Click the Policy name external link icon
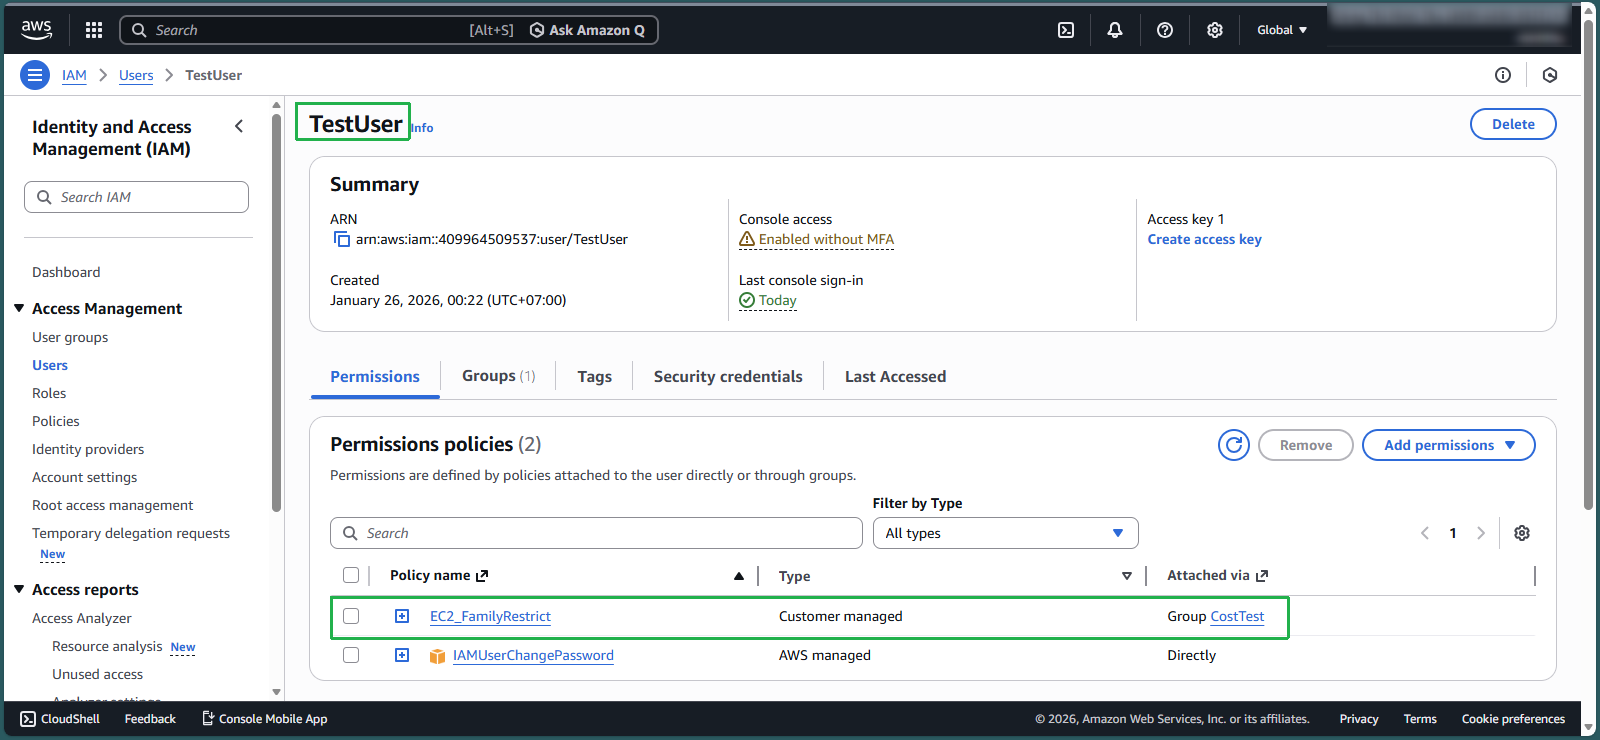 pos(482,576)
